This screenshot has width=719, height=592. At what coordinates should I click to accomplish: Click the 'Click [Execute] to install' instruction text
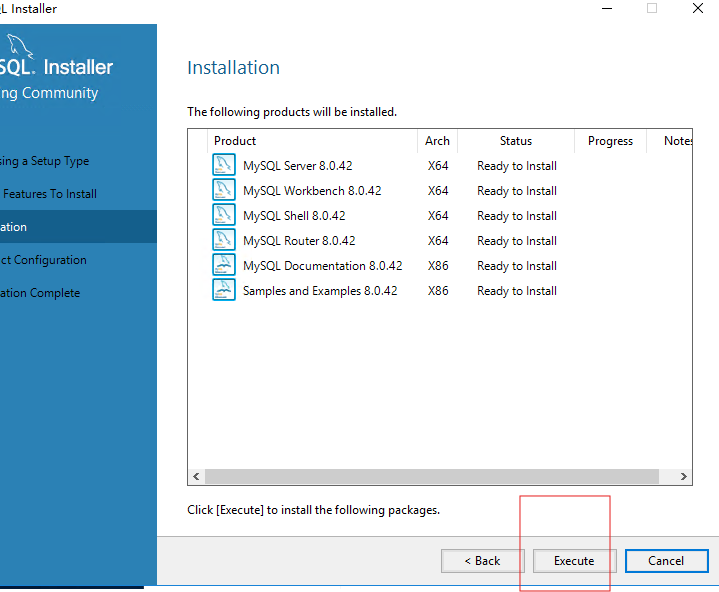pyautogui.click(x=314, y=510)
